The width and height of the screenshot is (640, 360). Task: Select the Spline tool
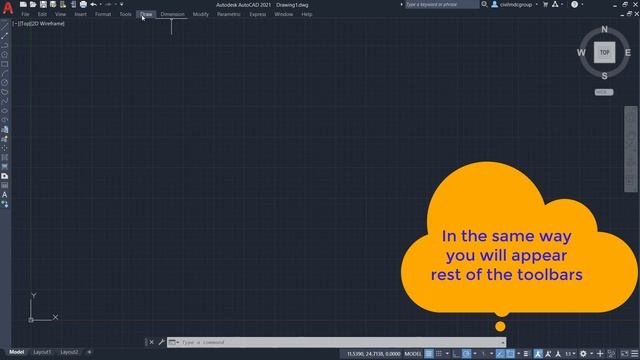[x=4, y=102]
